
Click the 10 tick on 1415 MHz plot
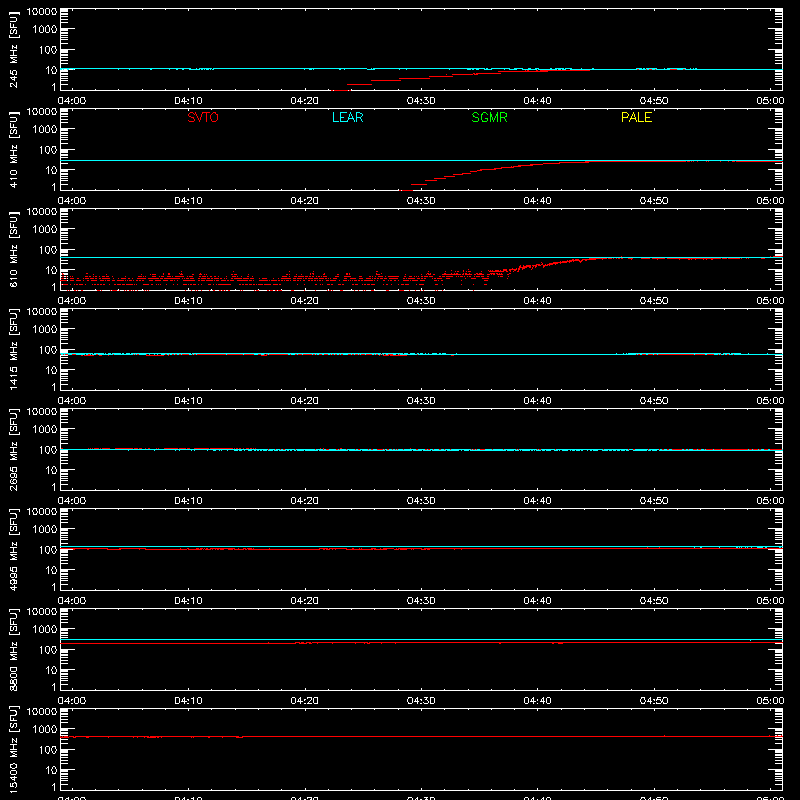[52, 370]
